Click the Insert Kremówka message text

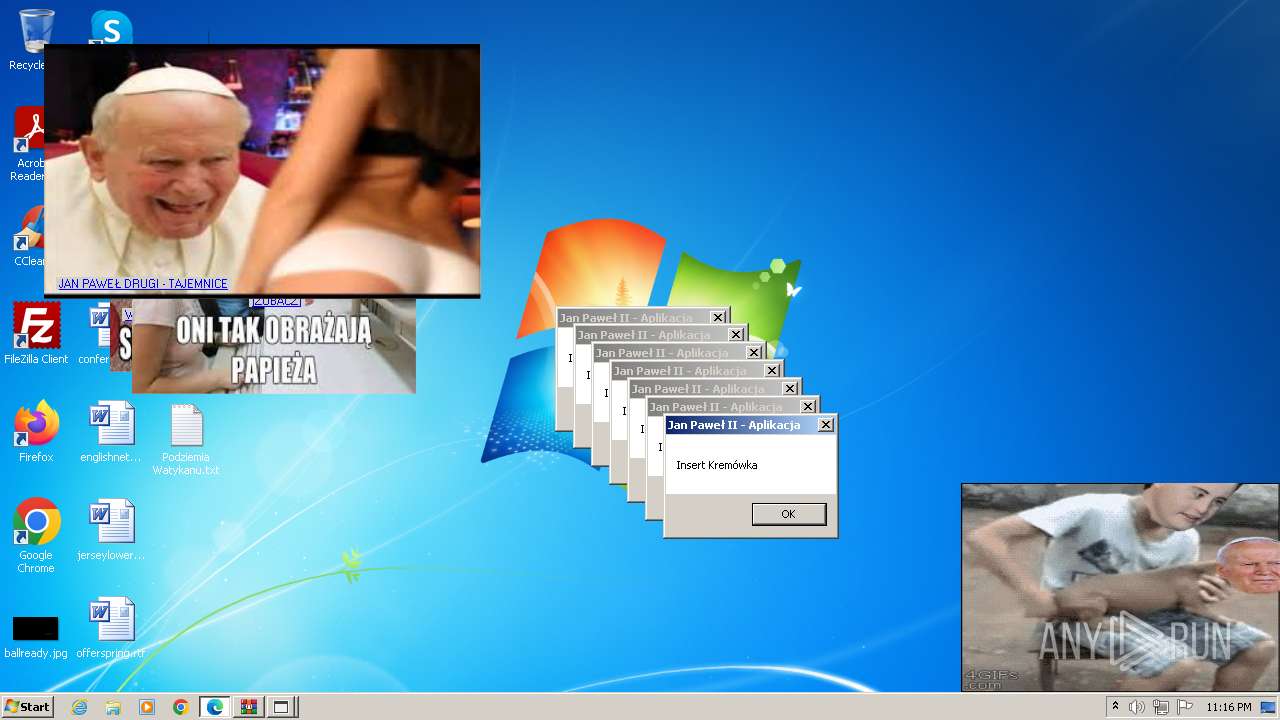tap(717, 465)
